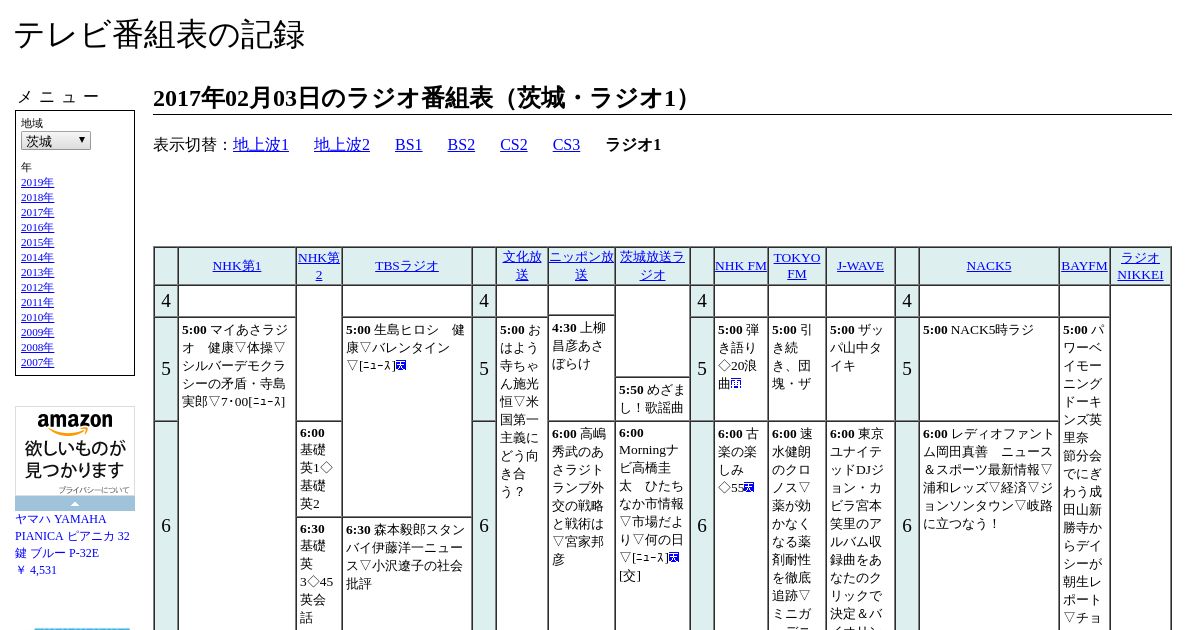Select the 5:00 ザッパ山中タイキ program cell

pos(860,369)
